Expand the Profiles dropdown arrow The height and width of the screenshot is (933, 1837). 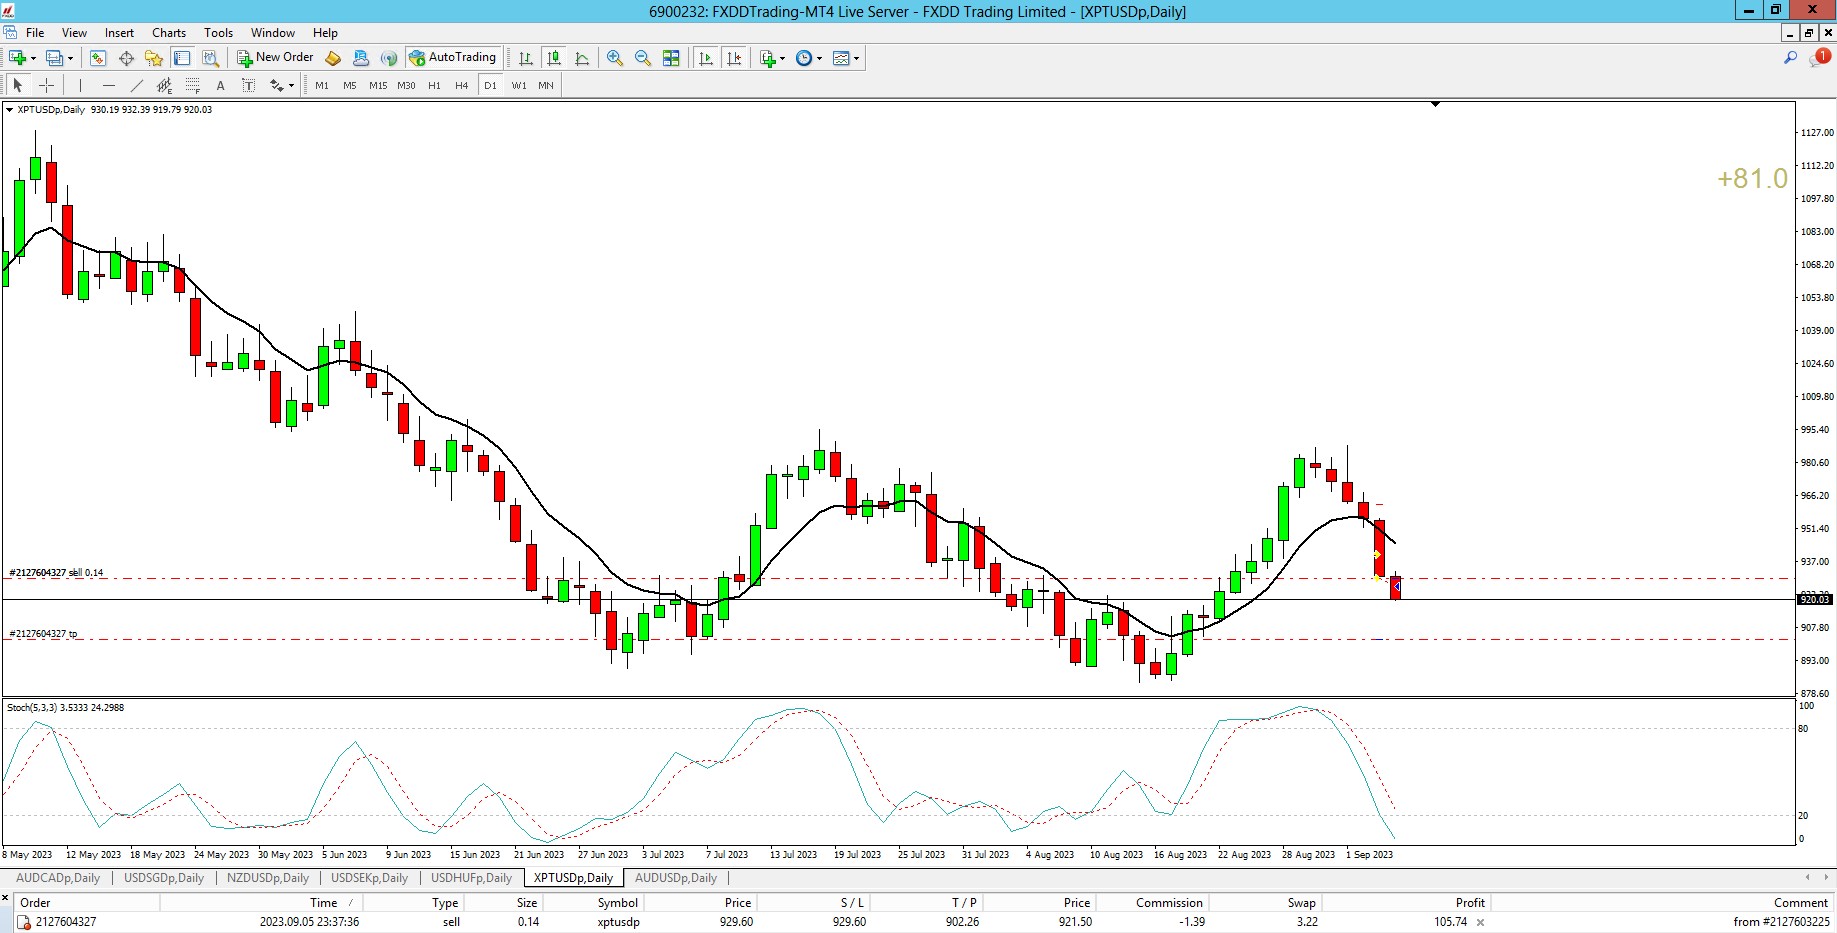(70, 58)
